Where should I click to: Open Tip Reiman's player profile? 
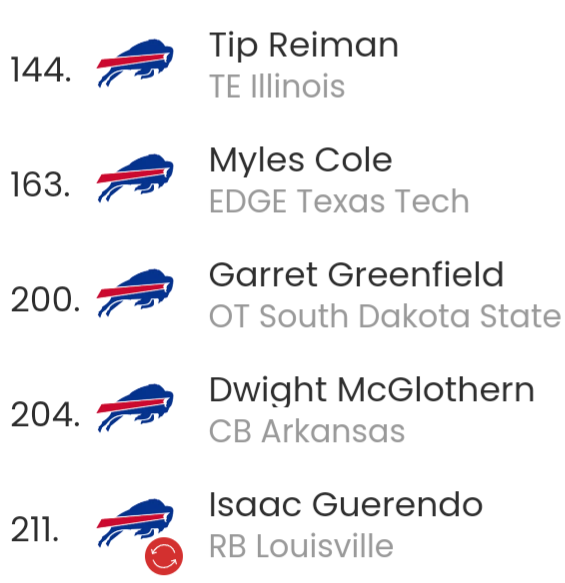304,45
